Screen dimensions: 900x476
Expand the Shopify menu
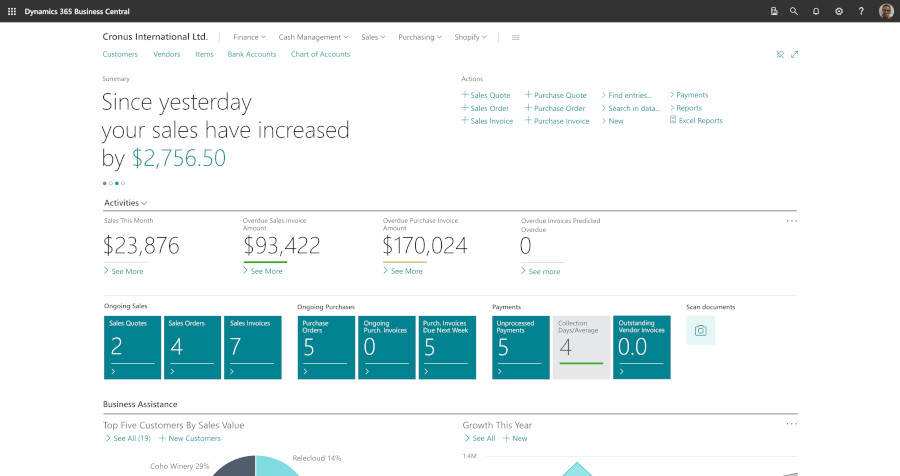coord(471,37)
